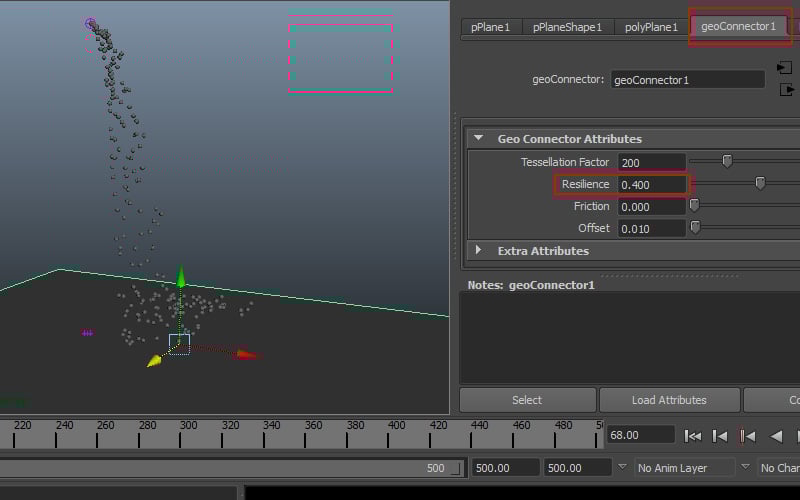
Task: Edit the geoConnector name field
Action: click(x=687, y=80)
